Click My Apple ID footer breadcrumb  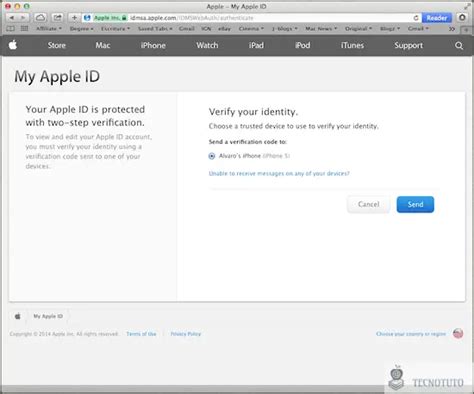pos(48,316)
